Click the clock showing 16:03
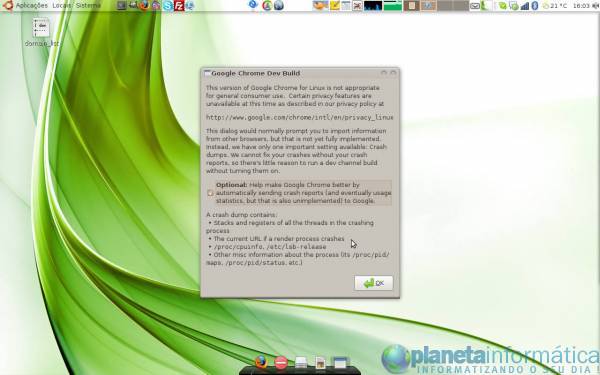This screenshot has height=375, width=600. coord(581,6)
